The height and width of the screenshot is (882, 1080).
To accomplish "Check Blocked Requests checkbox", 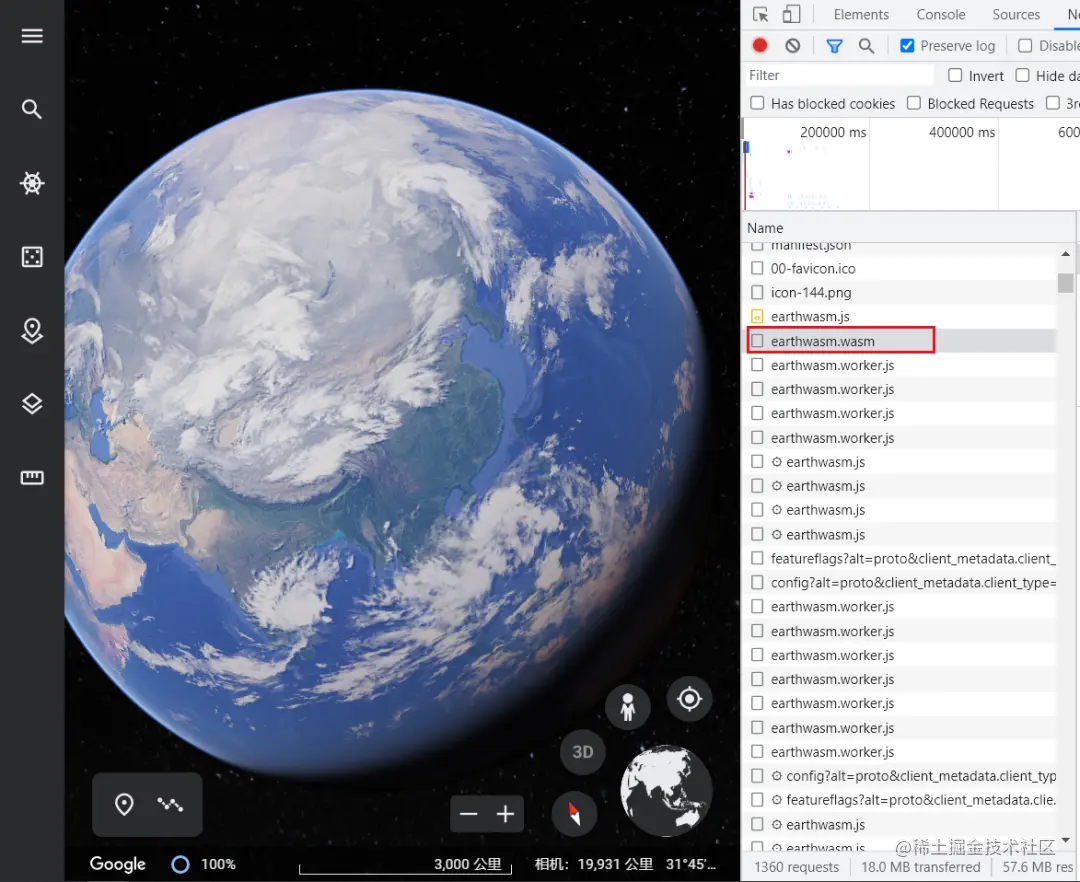I will [x=913, y=103].
